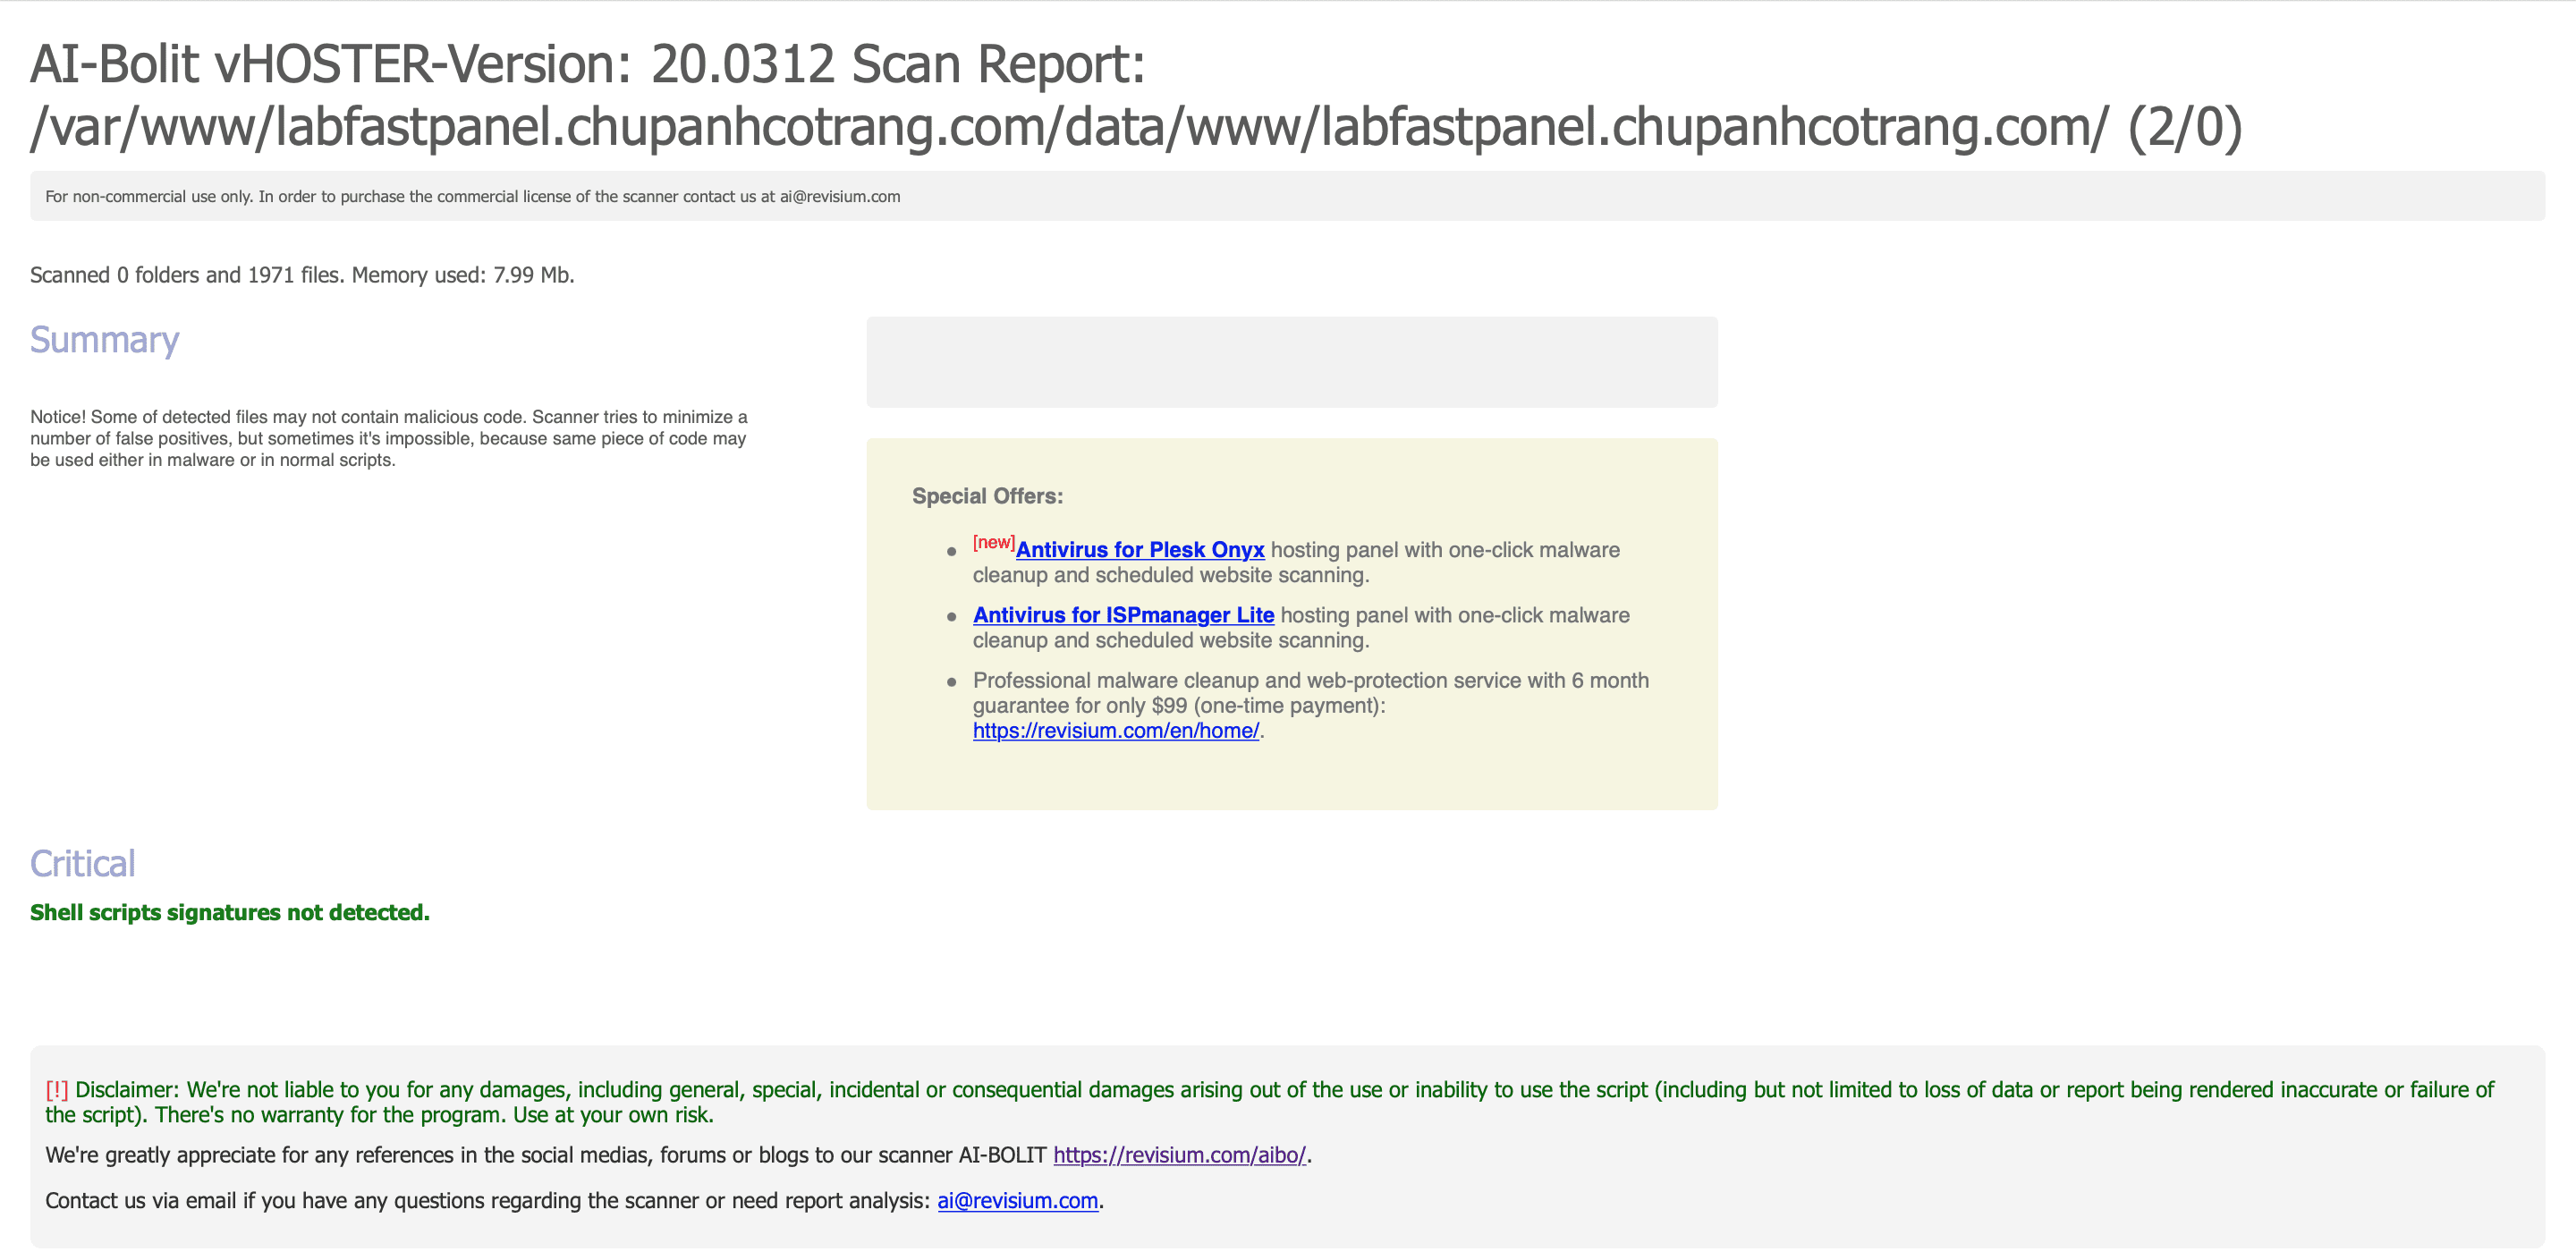Image resolution: width=2576 pixels, height=1252 pixels.
Task: Open the revisium.com/aibo/ scanner link
Action: click(1180, 1155)
